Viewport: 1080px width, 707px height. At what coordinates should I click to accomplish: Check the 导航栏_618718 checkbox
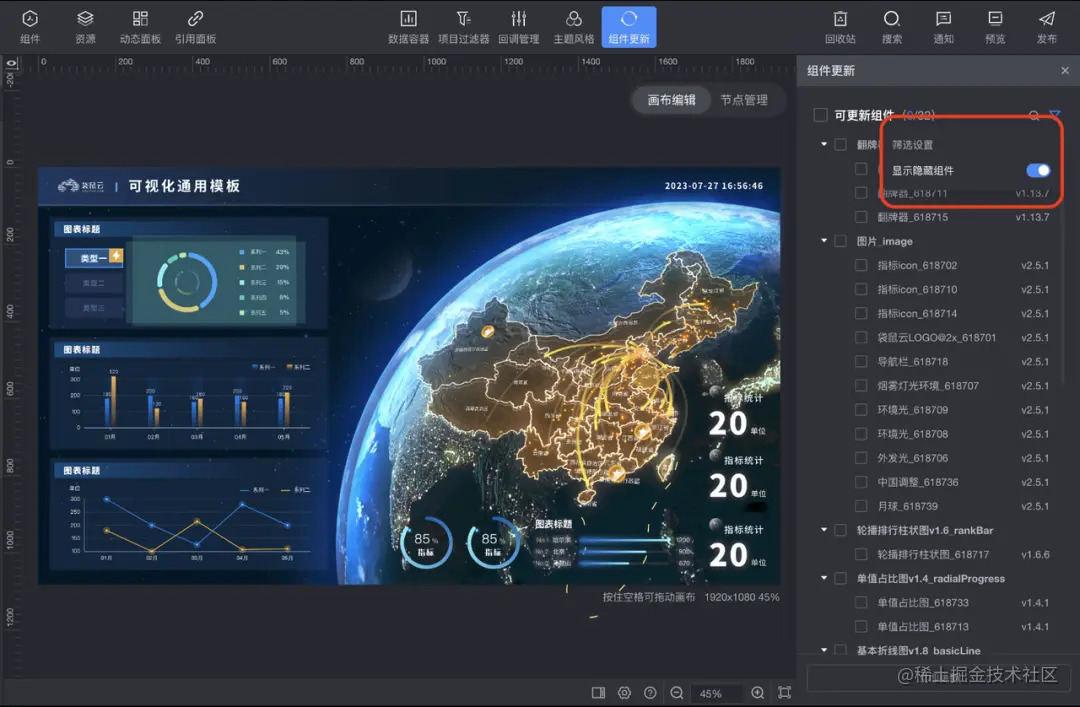click(861, 362)
